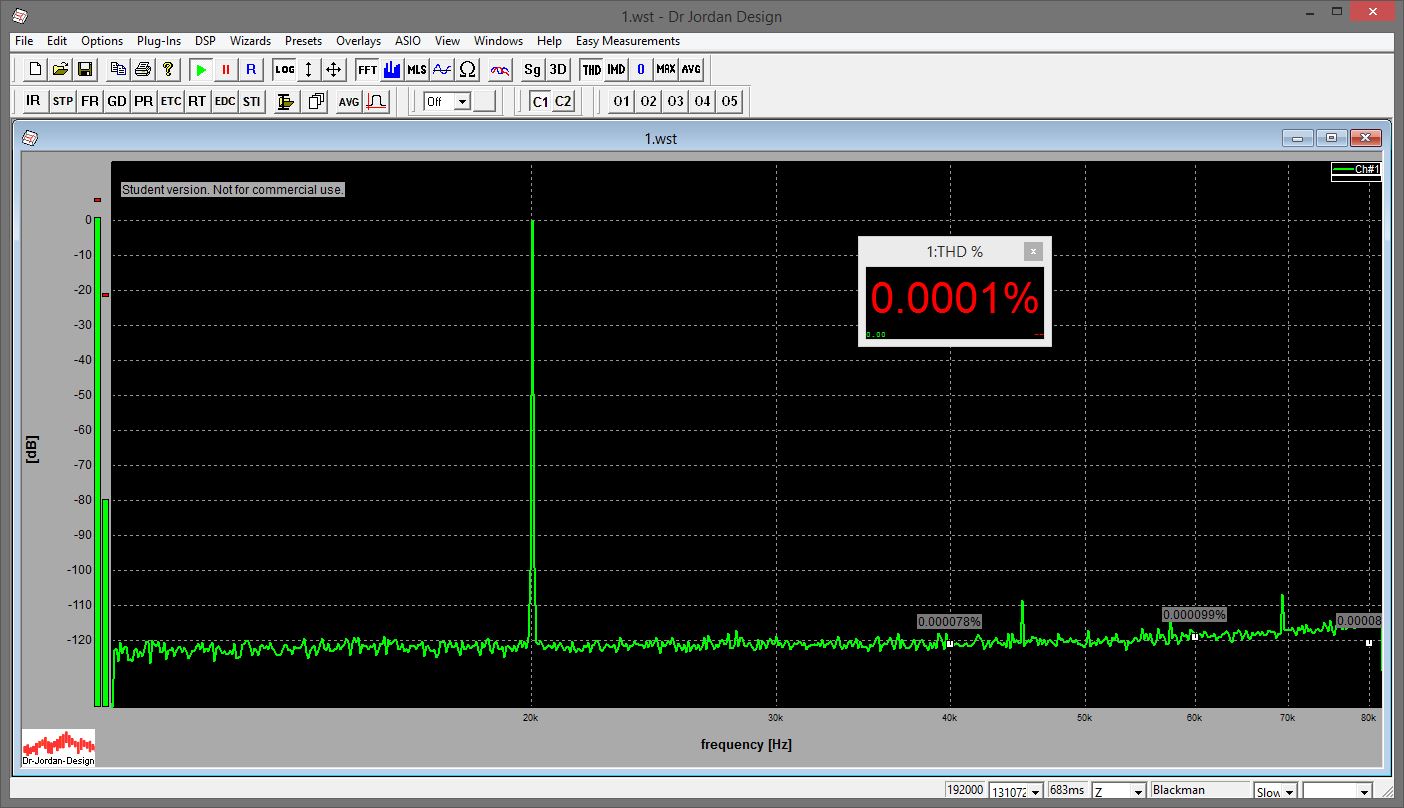Open the 'Off' combo box in toolbar
The width and height of the screenshot is (1404, 808).
(x=462, y=101)
